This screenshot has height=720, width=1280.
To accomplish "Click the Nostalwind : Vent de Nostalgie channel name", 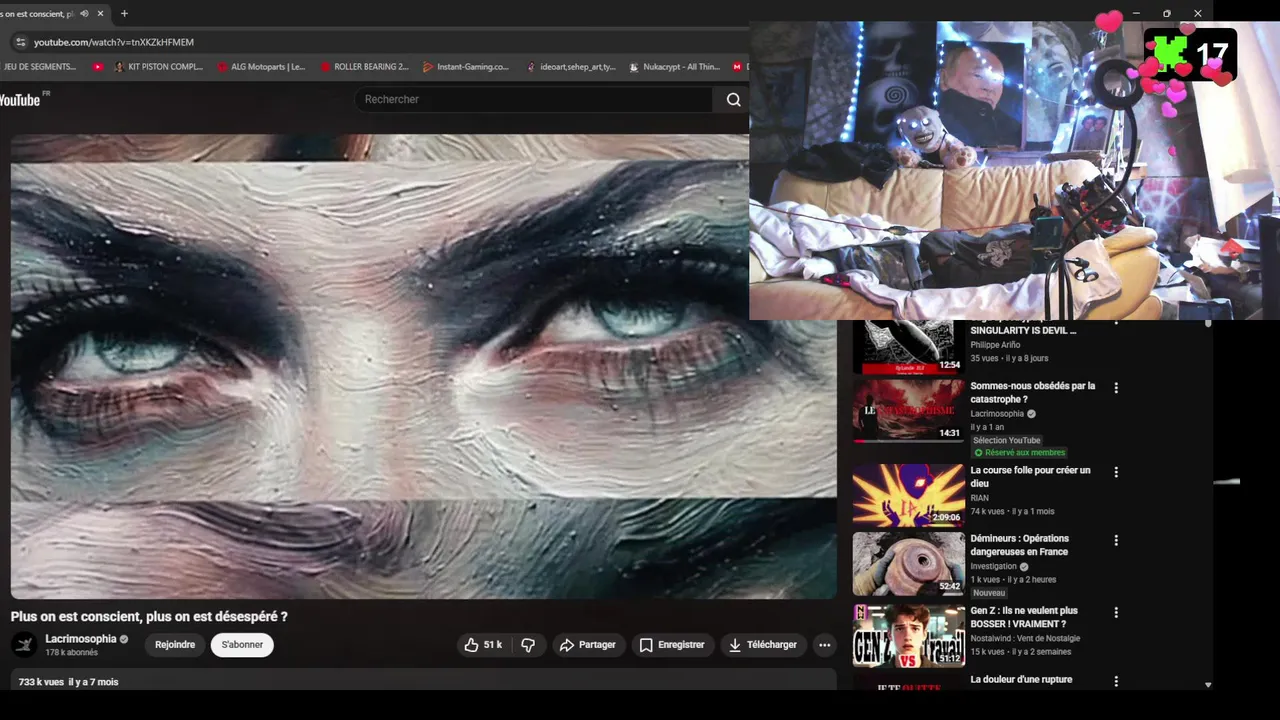I will pyautogui.click(x=1025, y=638).
